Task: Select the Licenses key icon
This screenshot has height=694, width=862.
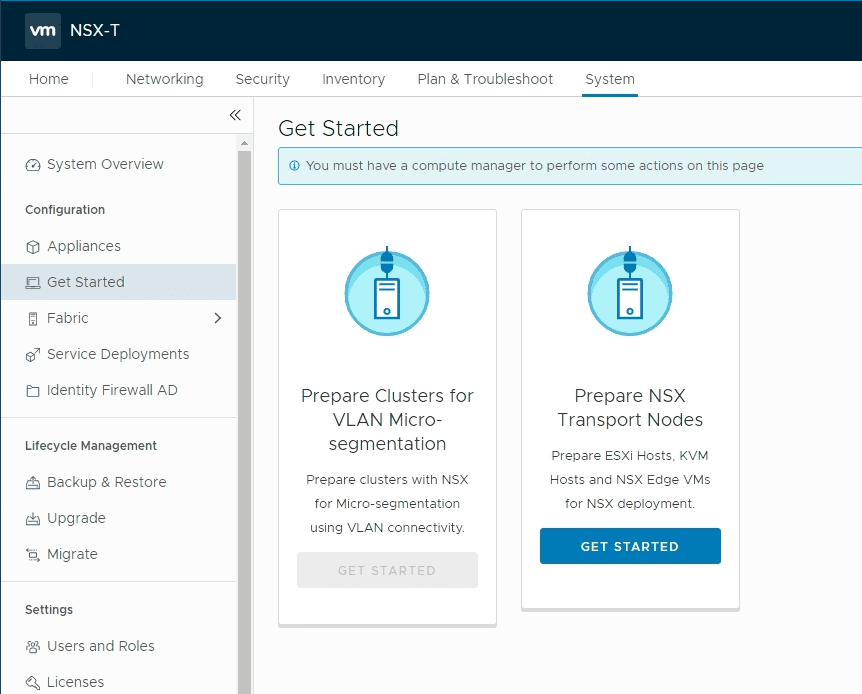Action: (x=33, y=682)
